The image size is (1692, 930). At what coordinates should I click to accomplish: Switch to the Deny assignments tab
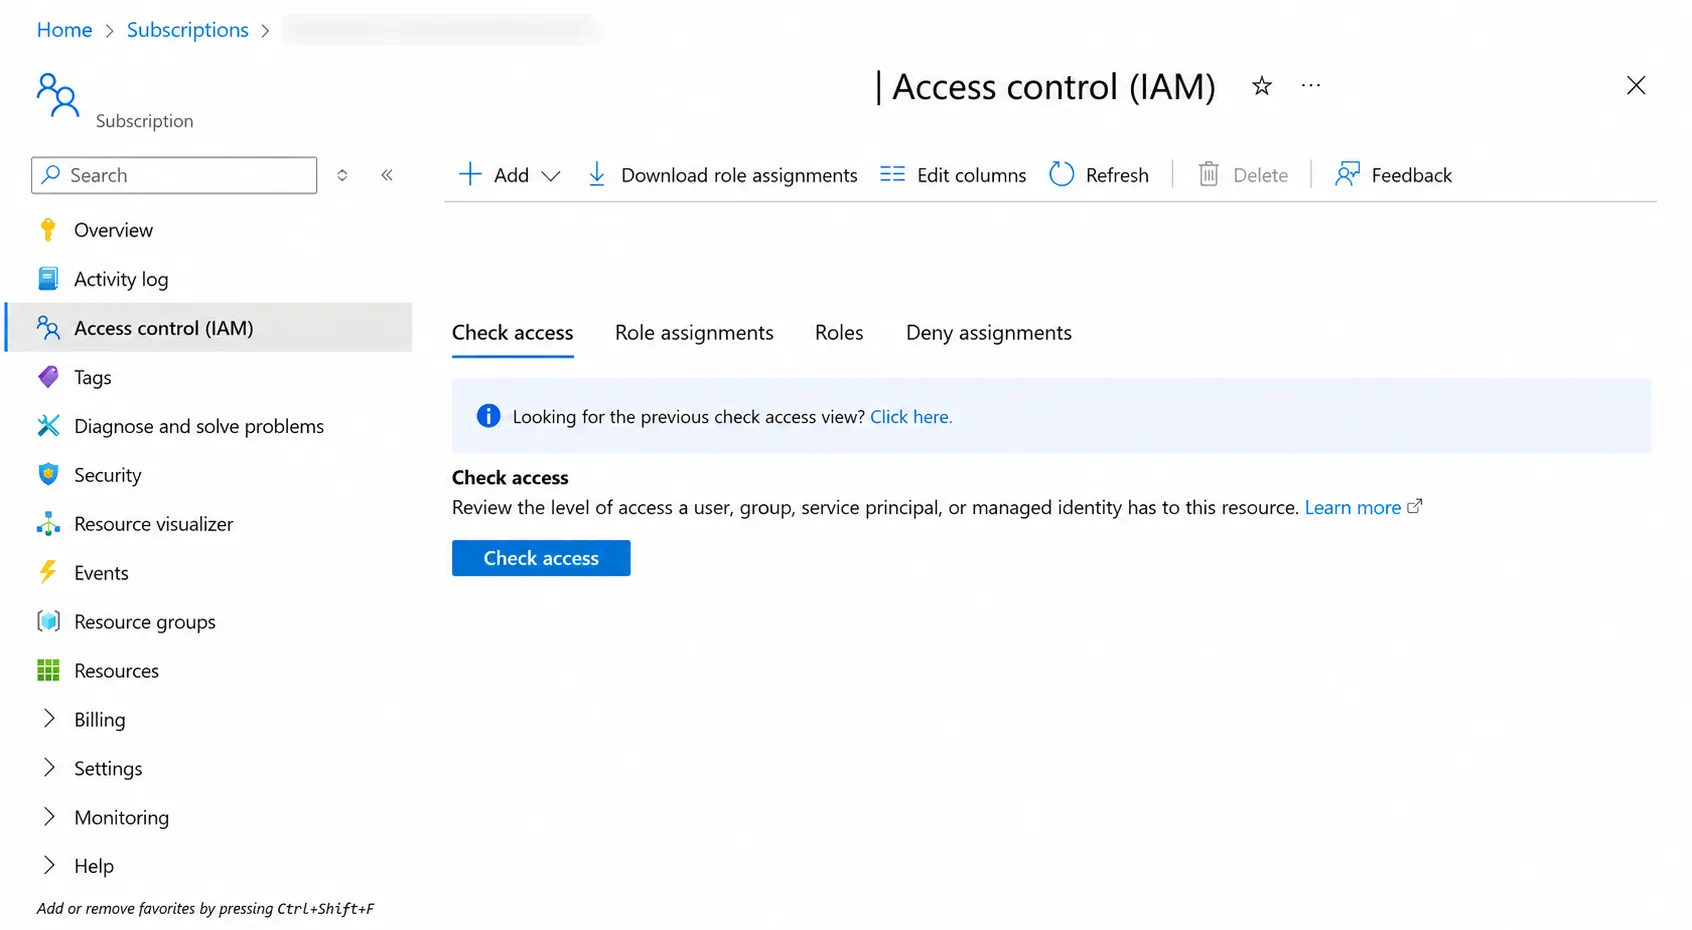click(x=989, y=333)
